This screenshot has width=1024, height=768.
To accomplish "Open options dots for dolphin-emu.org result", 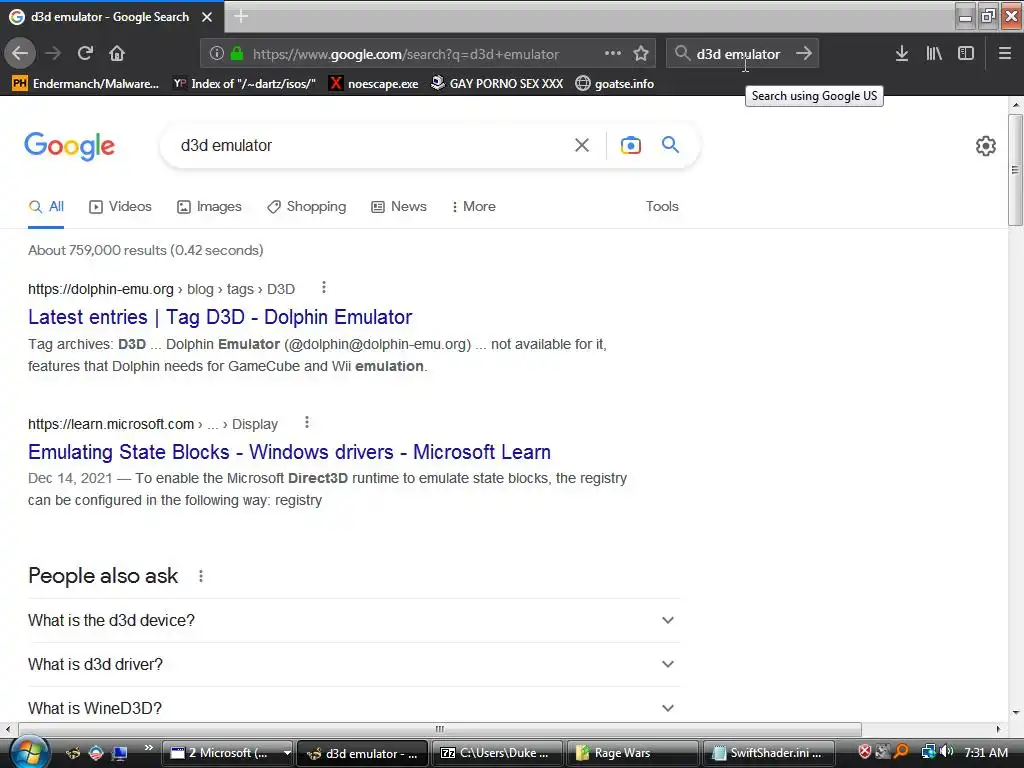I will tap(324, 287).
